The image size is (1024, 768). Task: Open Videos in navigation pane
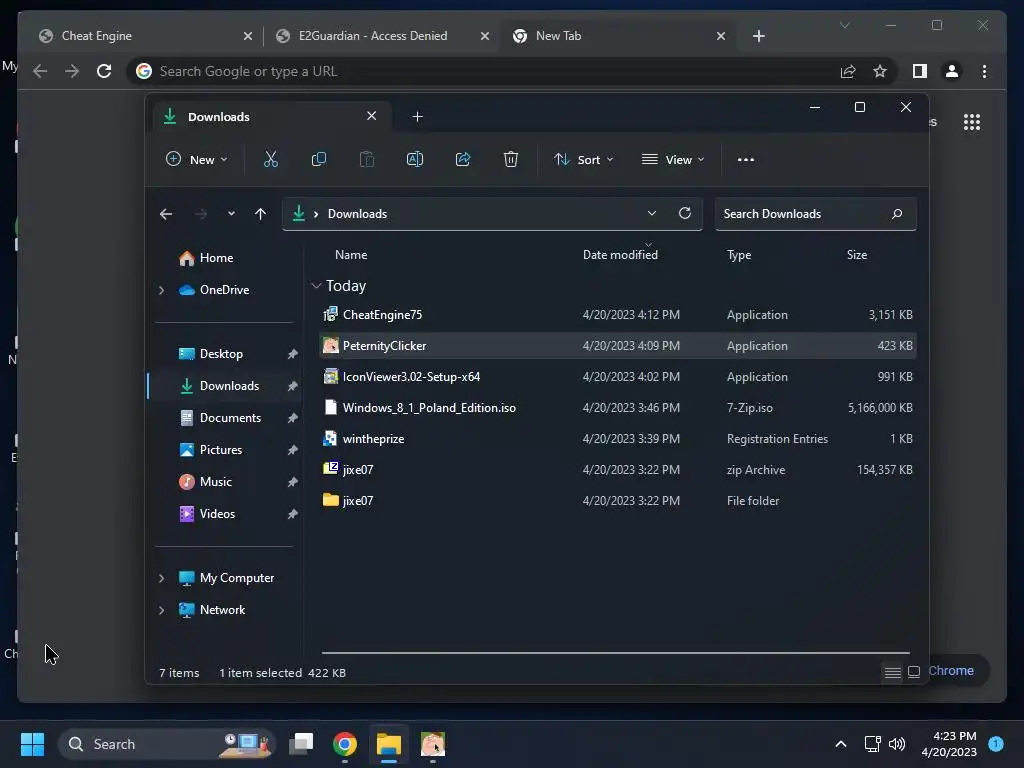pos(217,514)
